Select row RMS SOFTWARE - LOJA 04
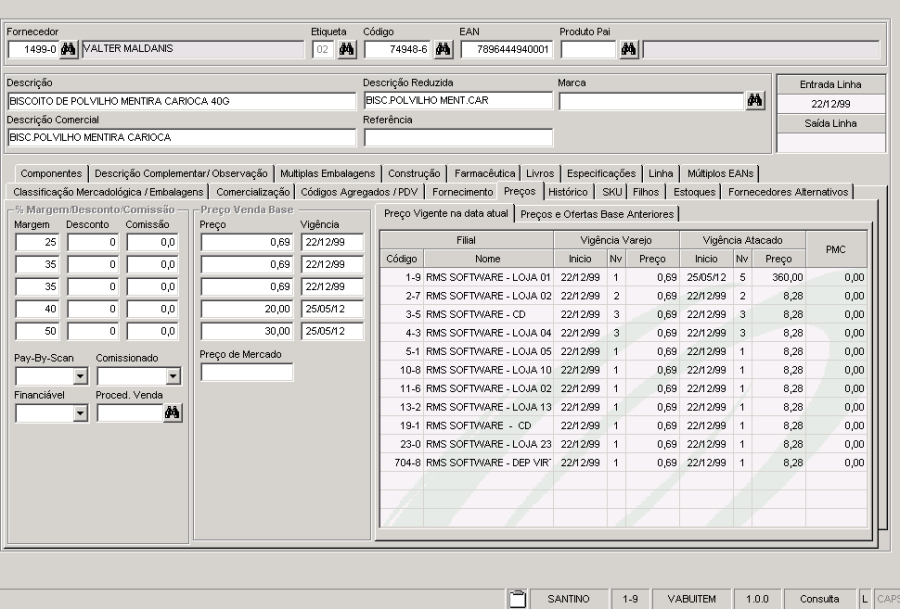The height and width of the screenshot is (609, 900). (x=623, y=333)
